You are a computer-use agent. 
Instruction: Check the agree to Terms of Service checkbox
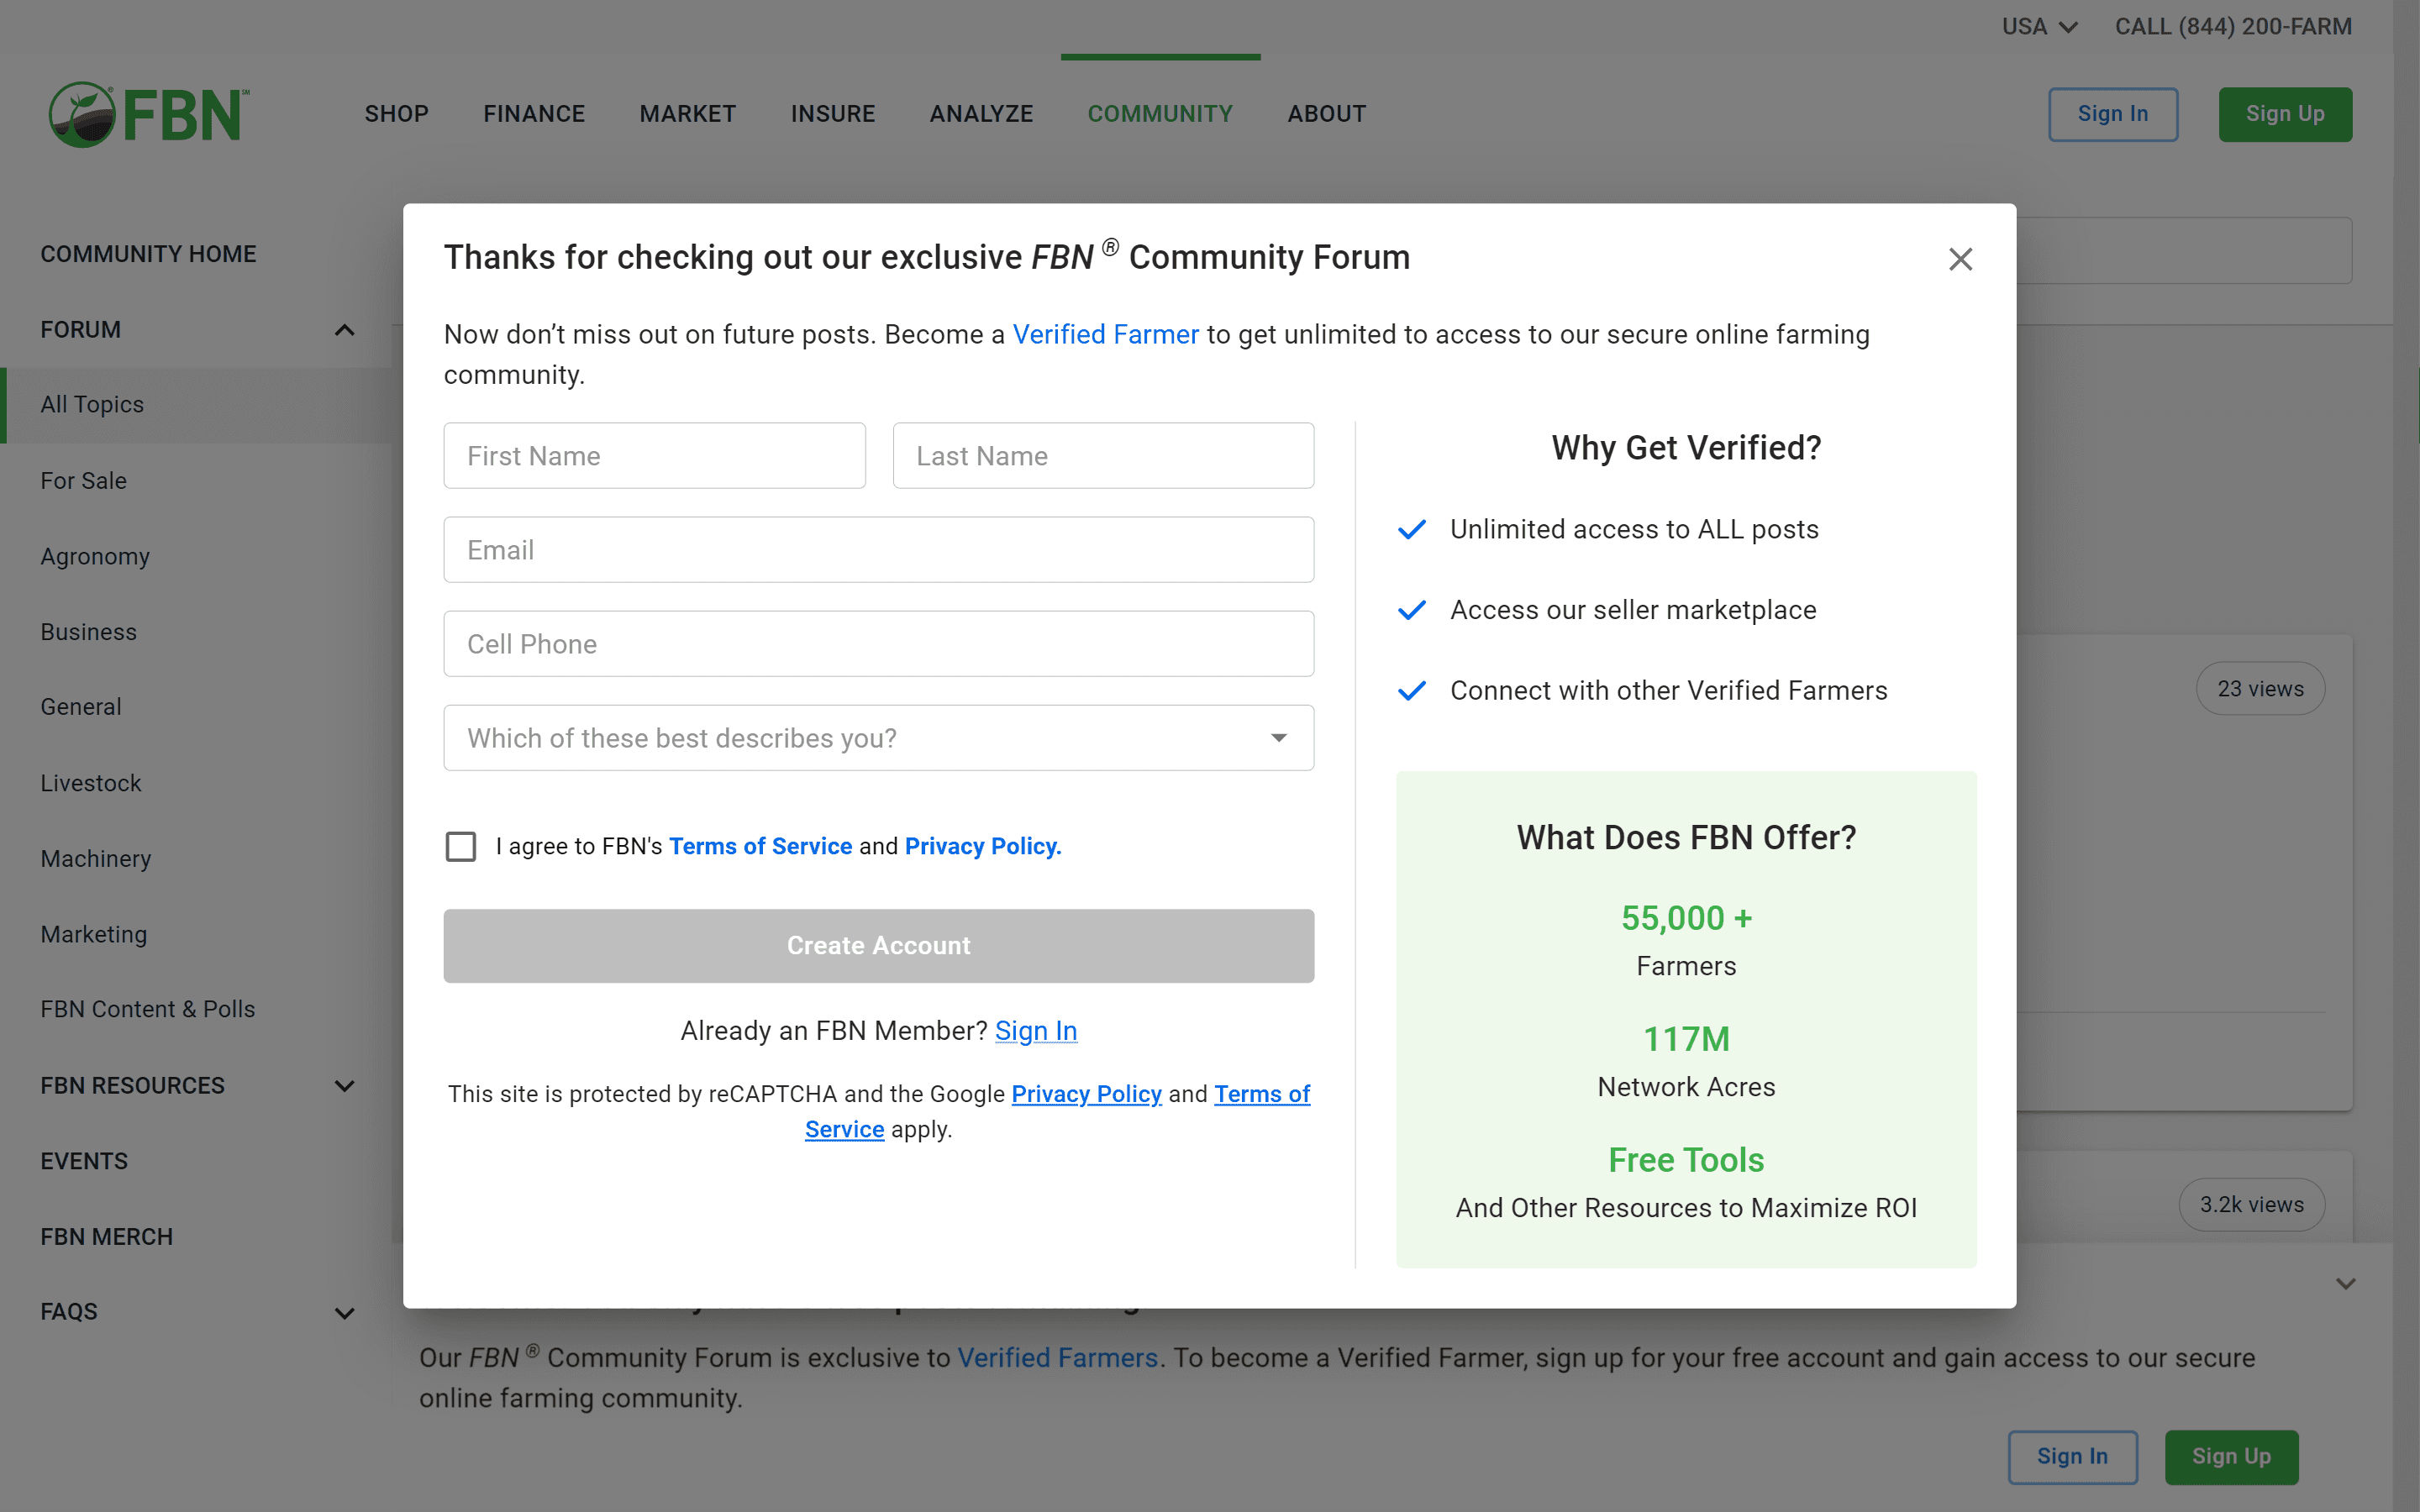(x=461, y=846)
